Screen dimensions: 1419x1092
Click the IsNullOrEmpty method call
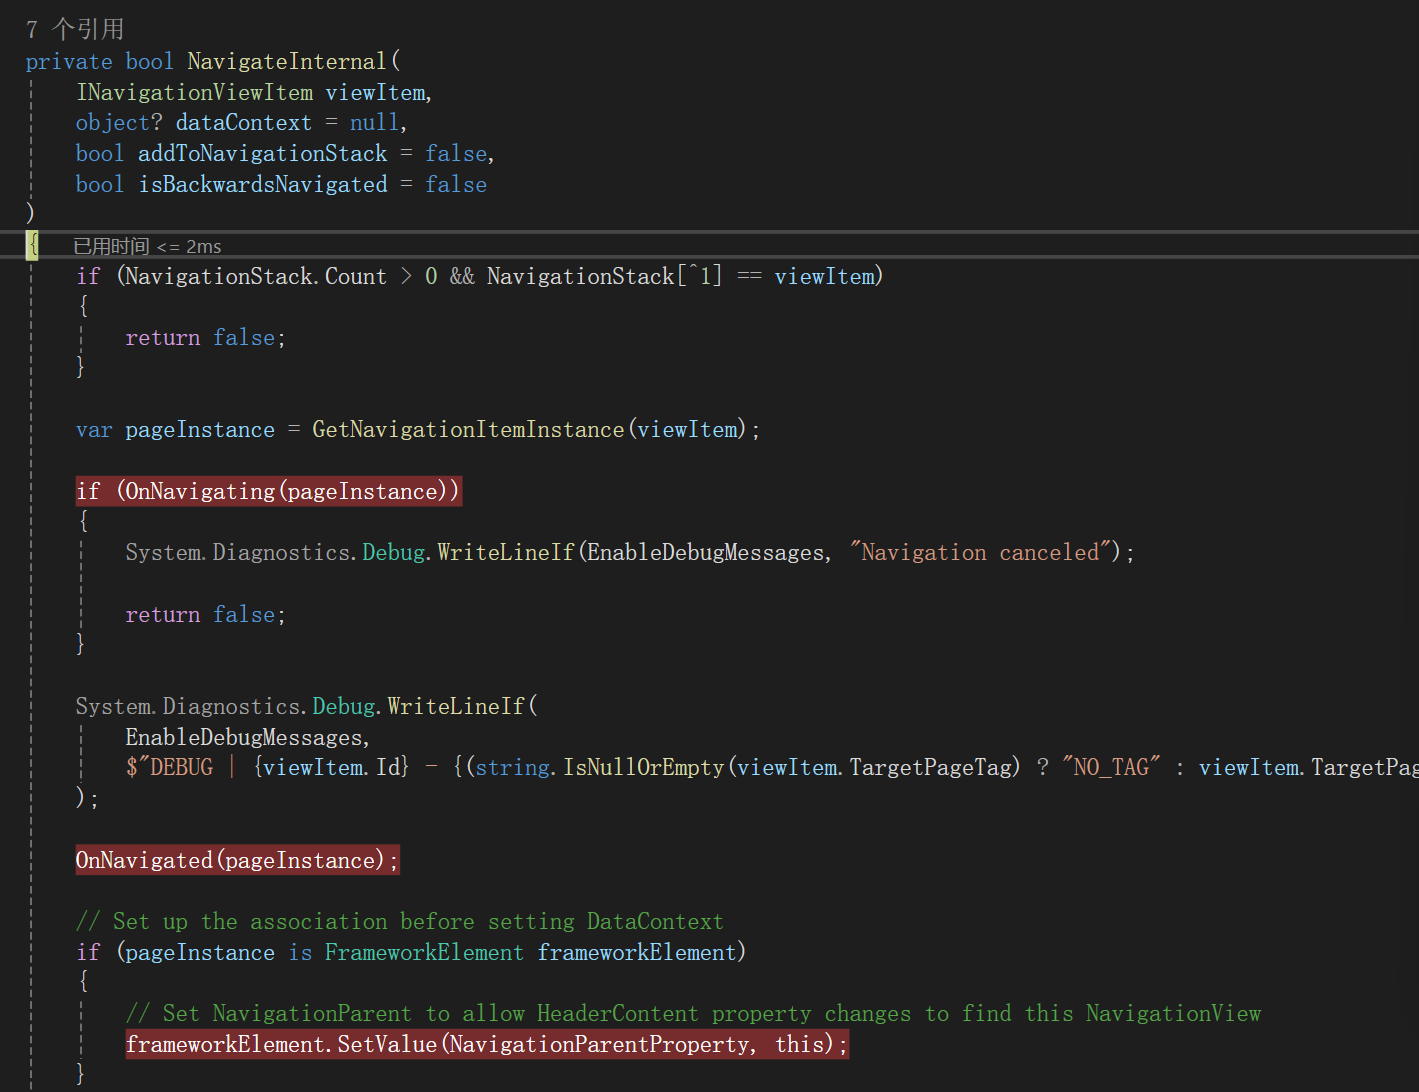644,768
